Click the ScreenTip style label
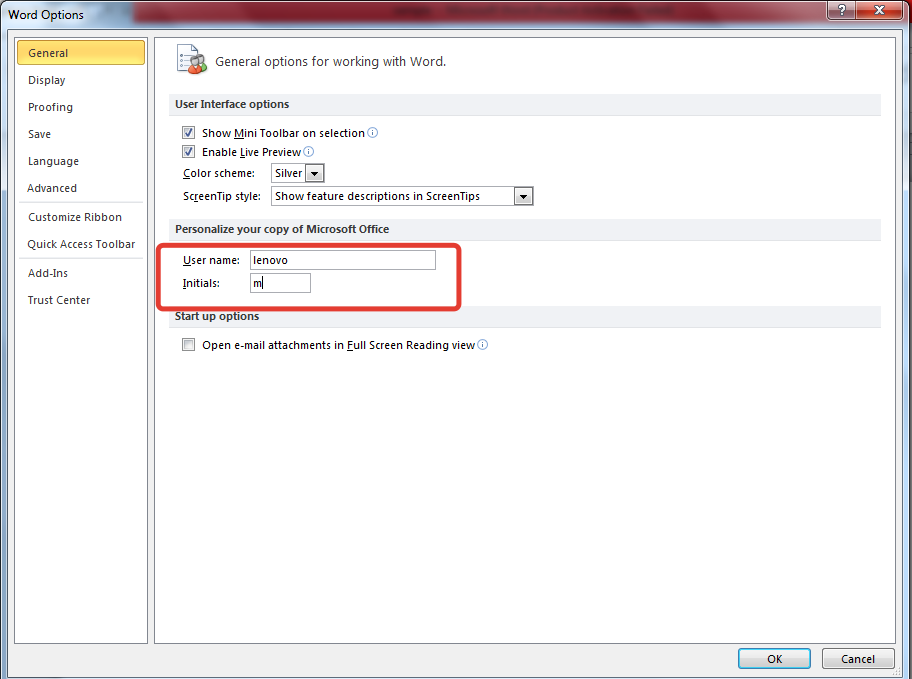This screenshot has height=679, width=912. (x=222, y=197)
